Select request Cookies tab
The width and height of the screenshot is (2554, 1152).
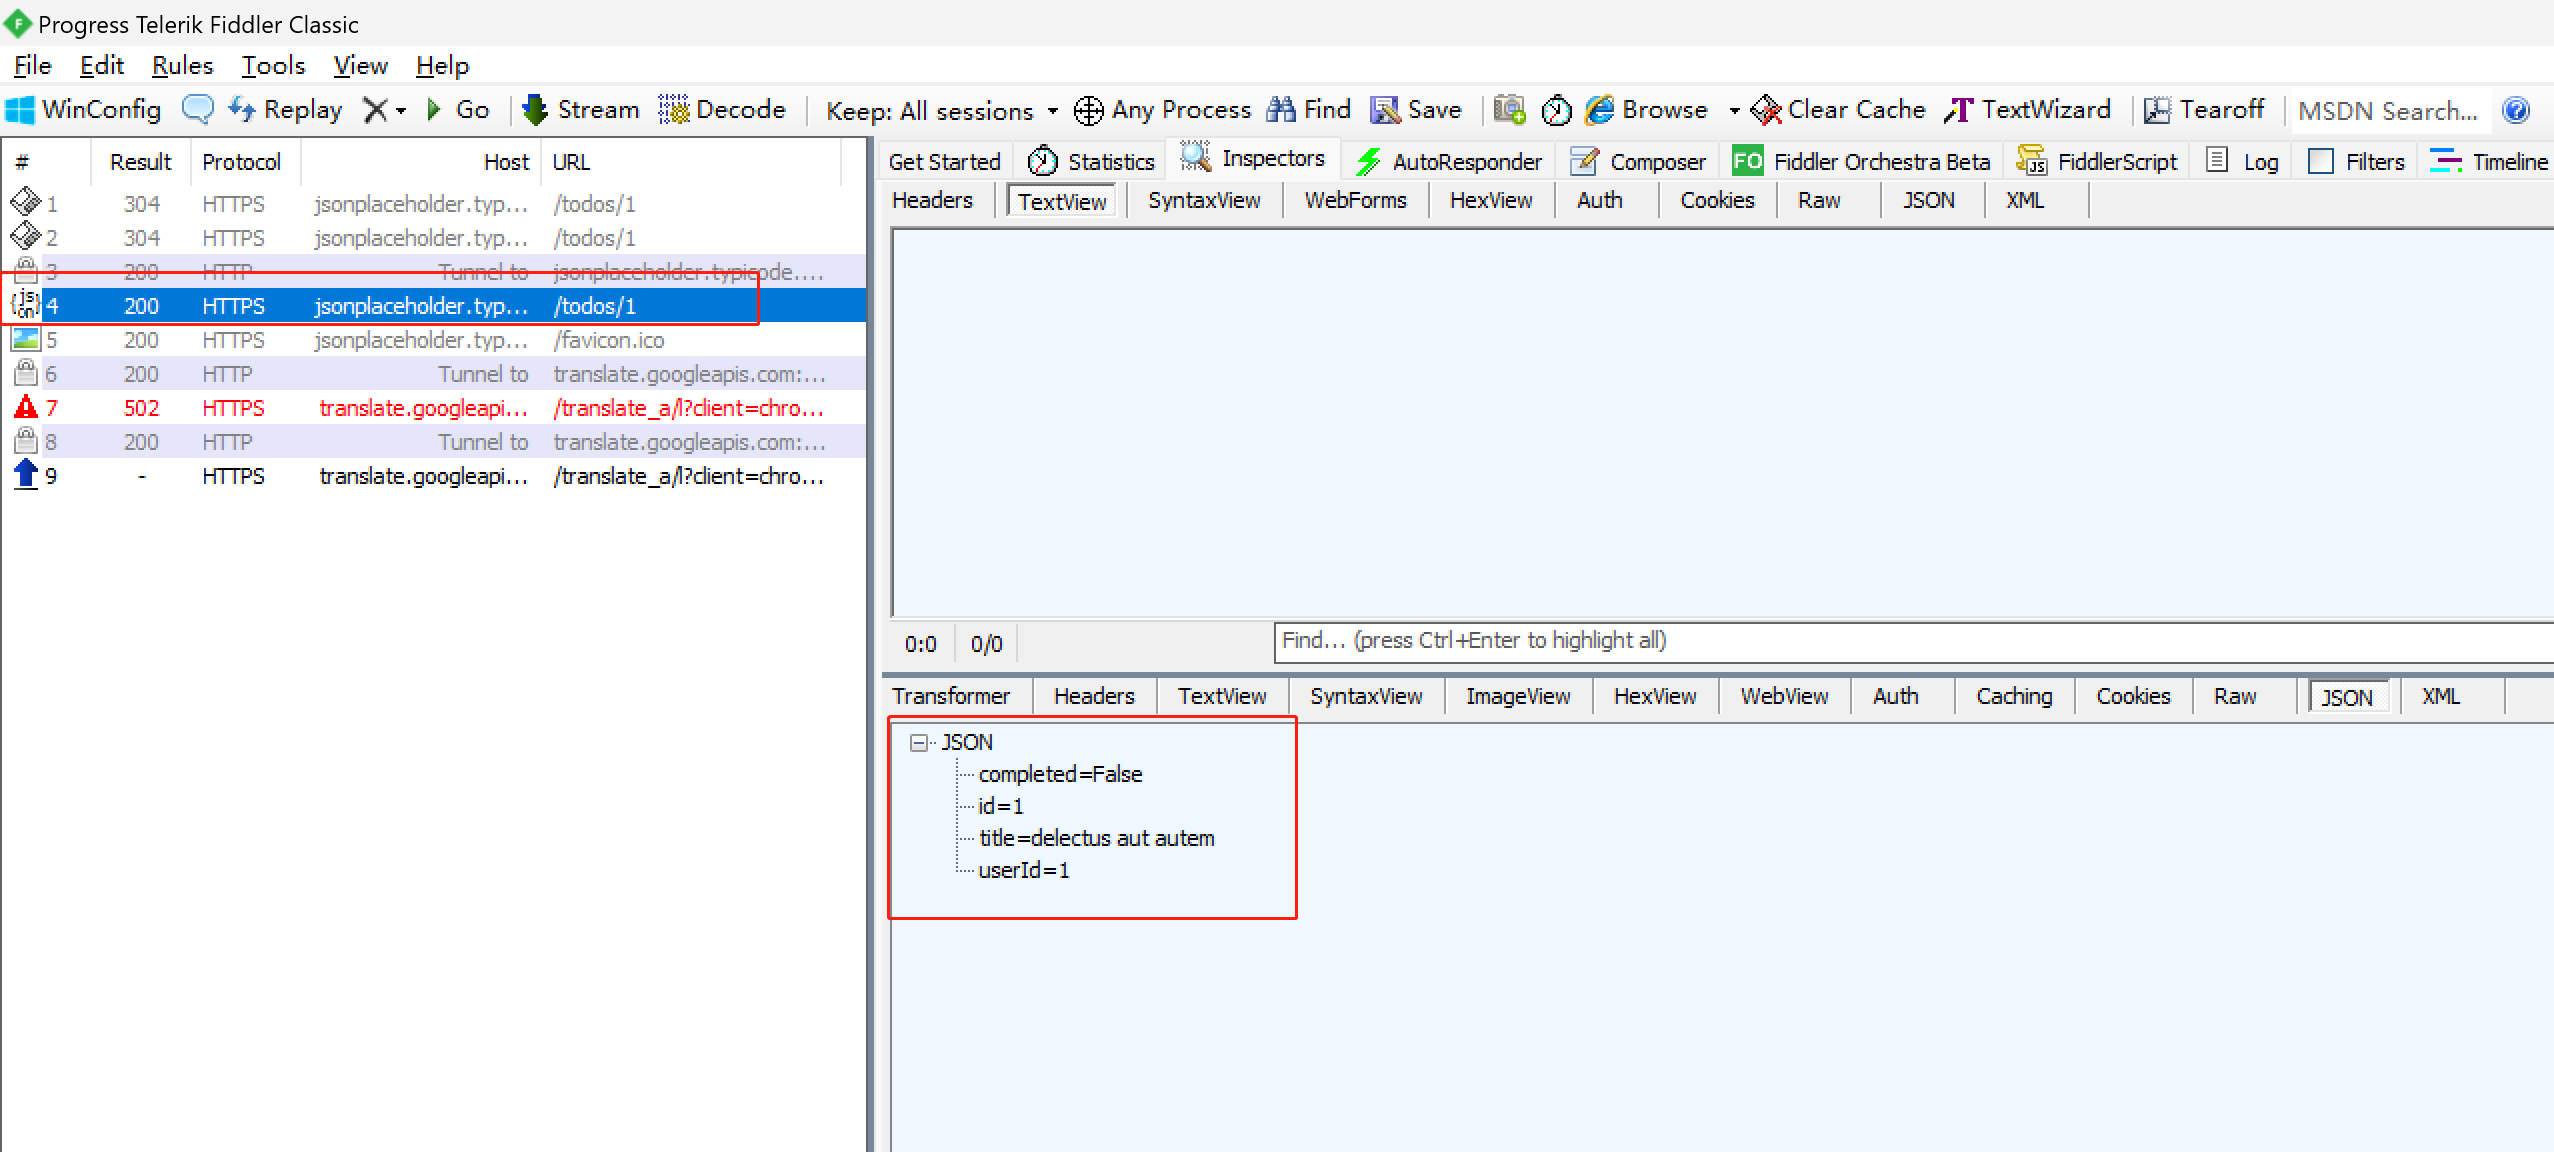click(x=1717, y=200)
